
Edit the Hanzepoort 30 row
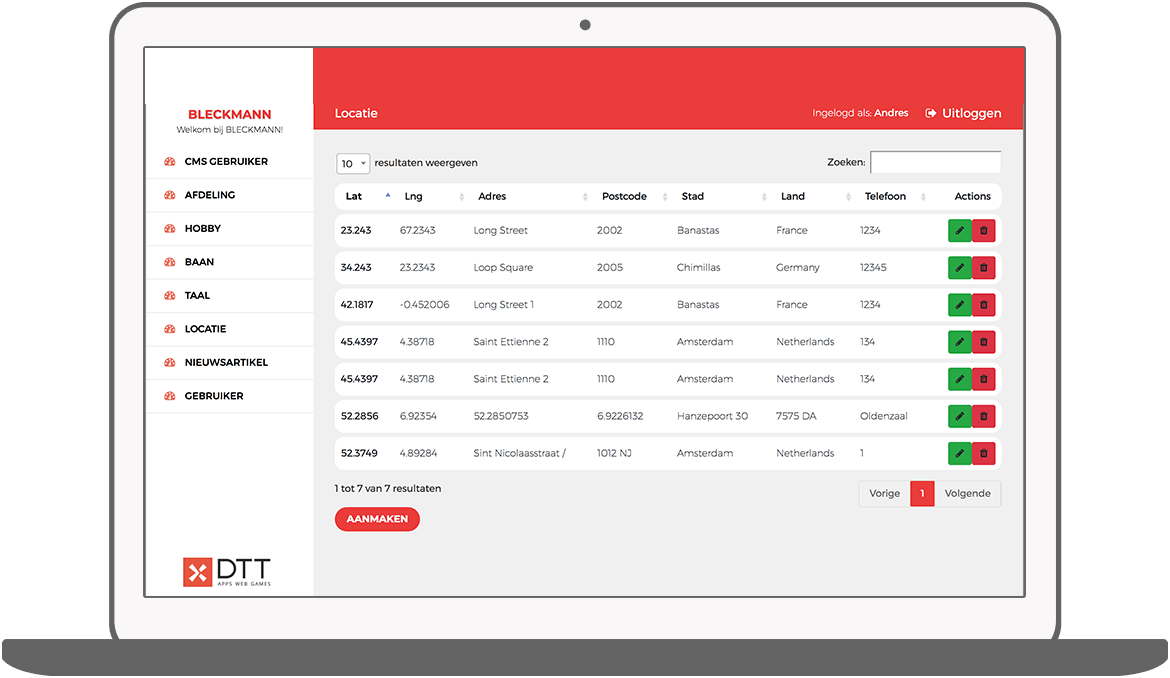point(960,416)
